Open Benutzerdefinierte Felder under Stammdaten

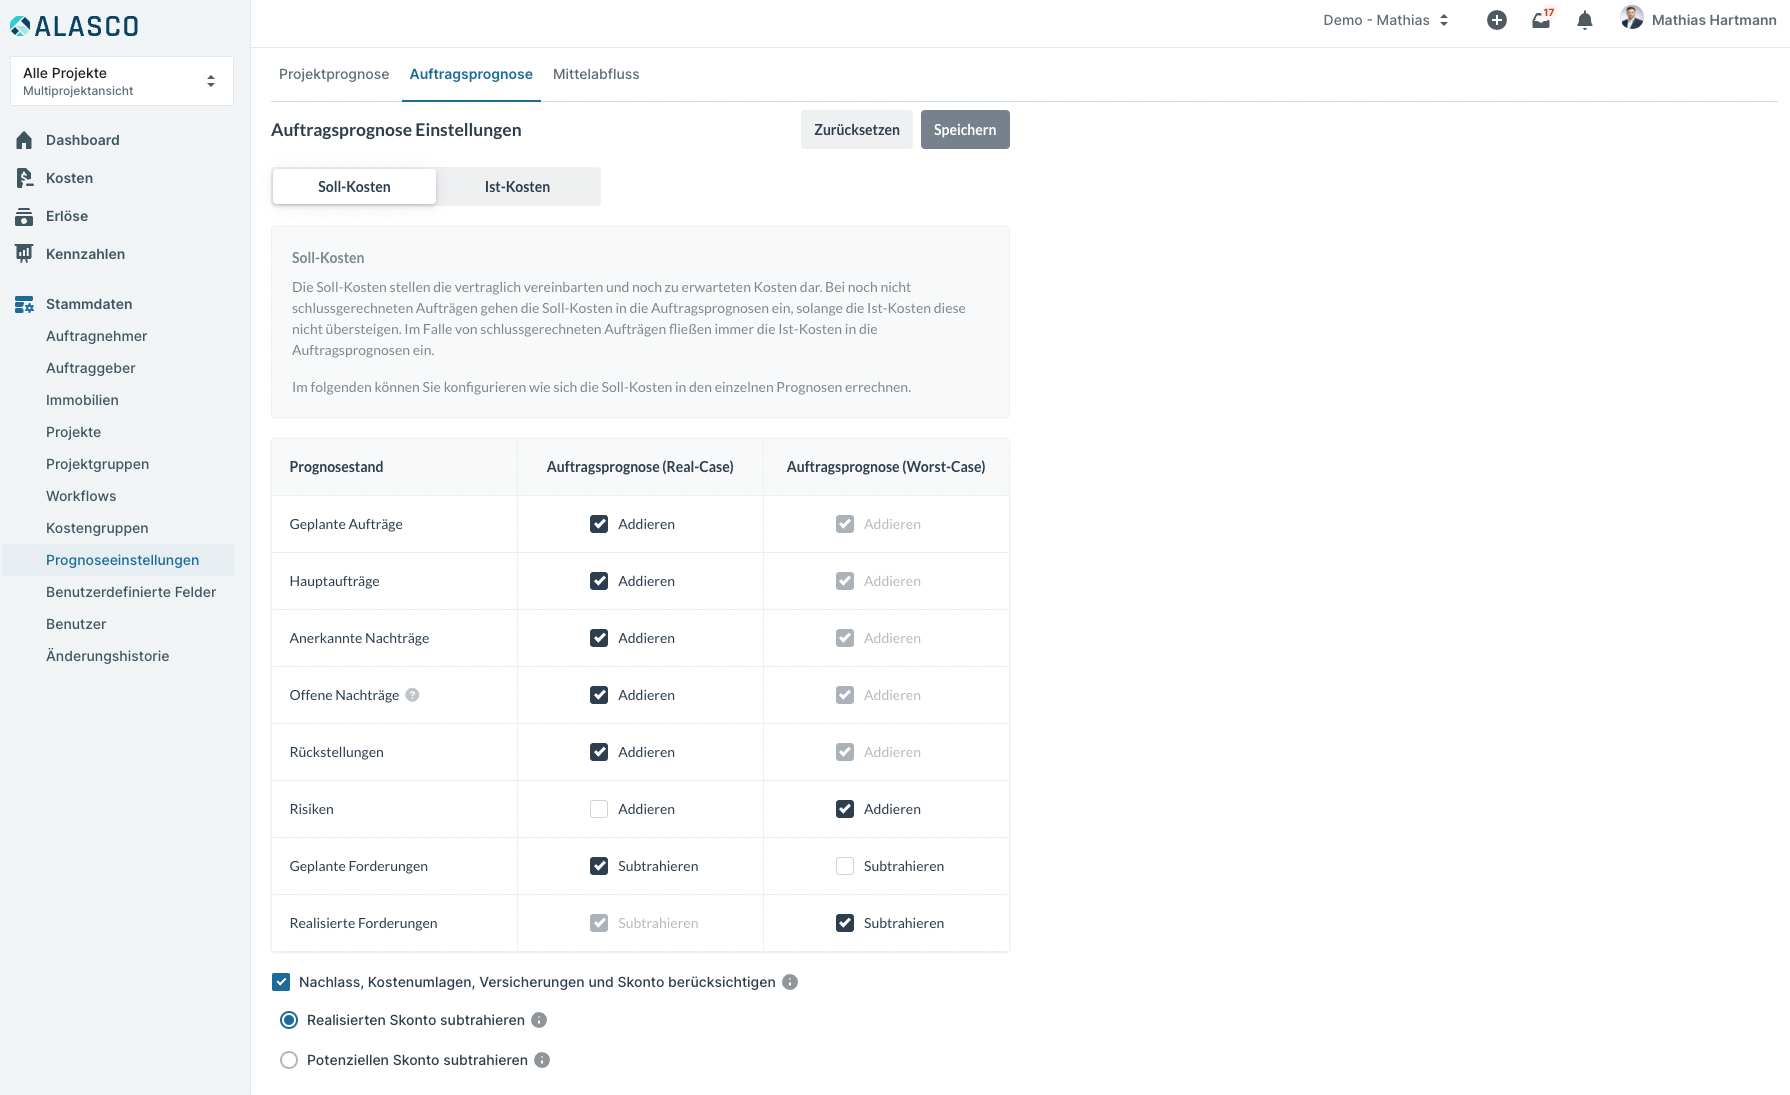(x=131, y=592)
